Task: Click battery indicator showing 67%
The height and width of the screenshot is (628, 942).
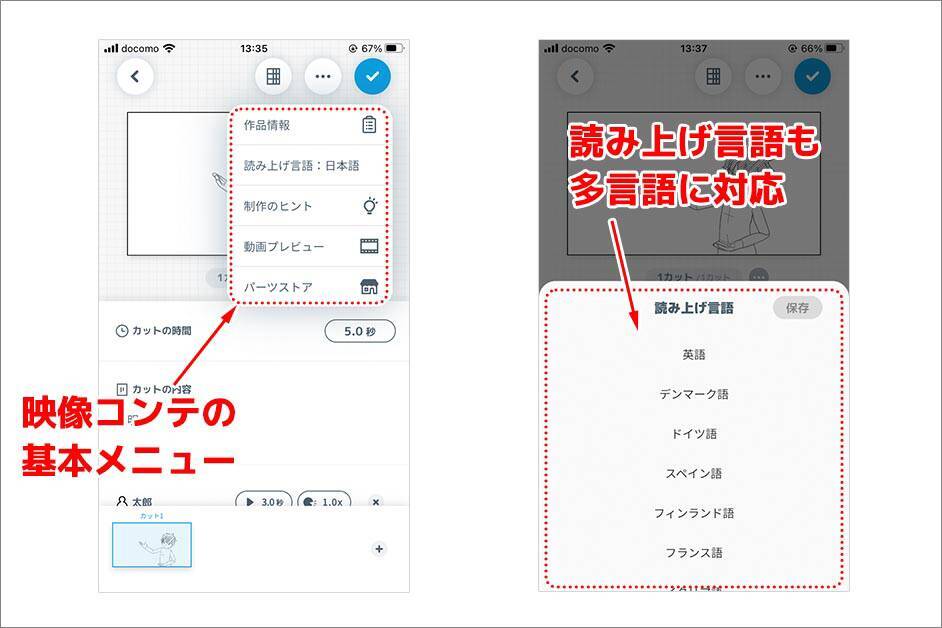Action: [376, 48]
